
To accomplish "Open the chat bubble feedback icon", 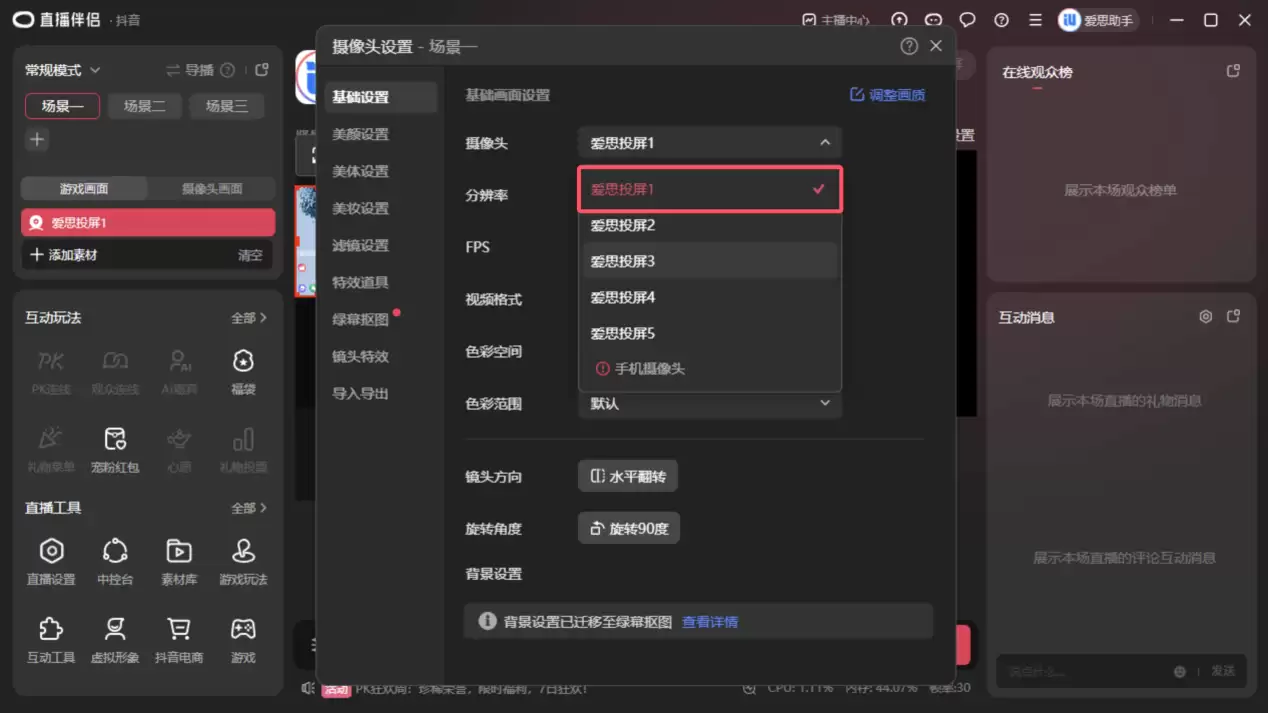I will click(967, 20).
